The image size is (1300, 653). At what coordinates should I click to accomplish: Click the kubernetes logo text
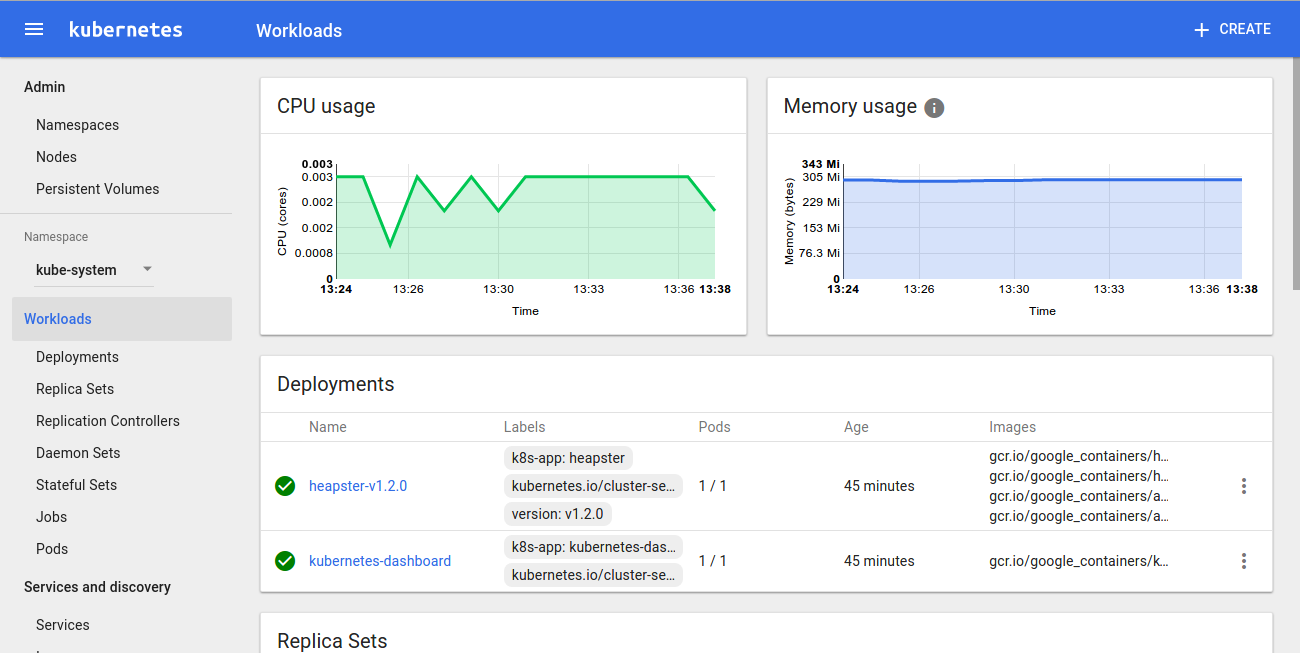126,29
